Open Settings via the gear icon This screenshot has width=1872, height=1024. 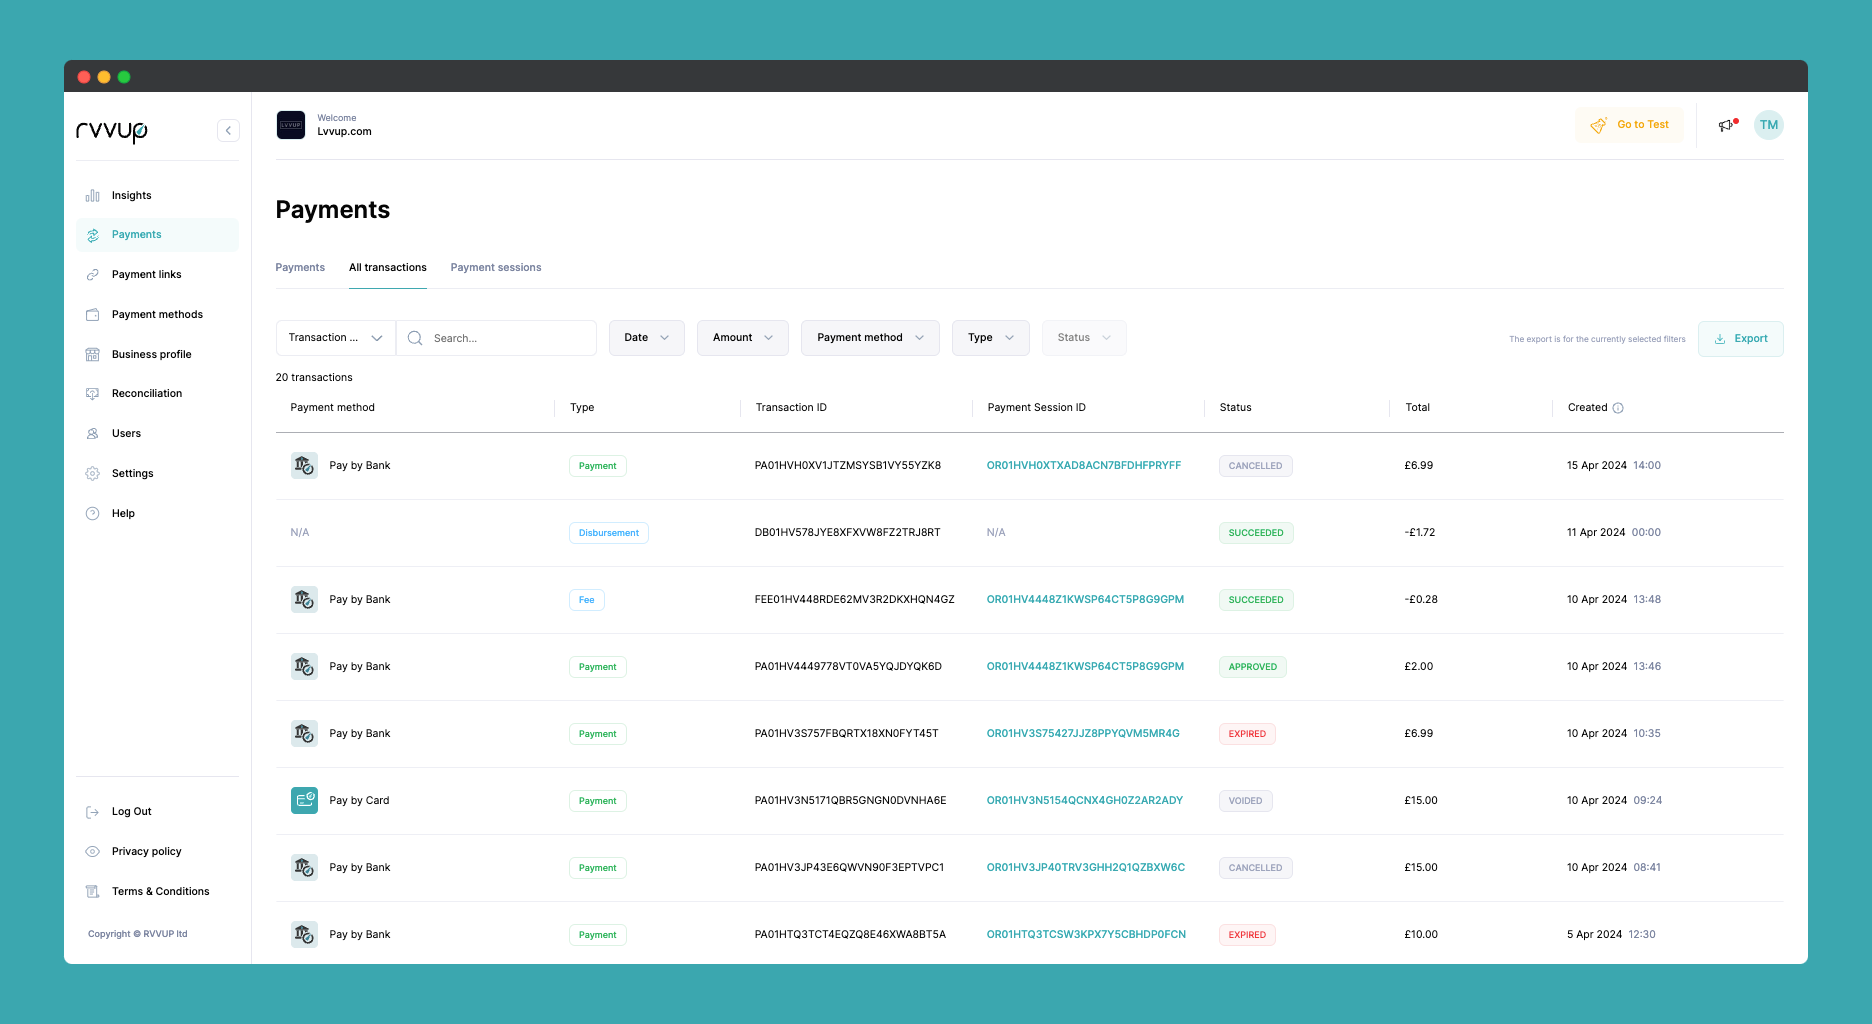pyautogui.click(x=92, y=474)
